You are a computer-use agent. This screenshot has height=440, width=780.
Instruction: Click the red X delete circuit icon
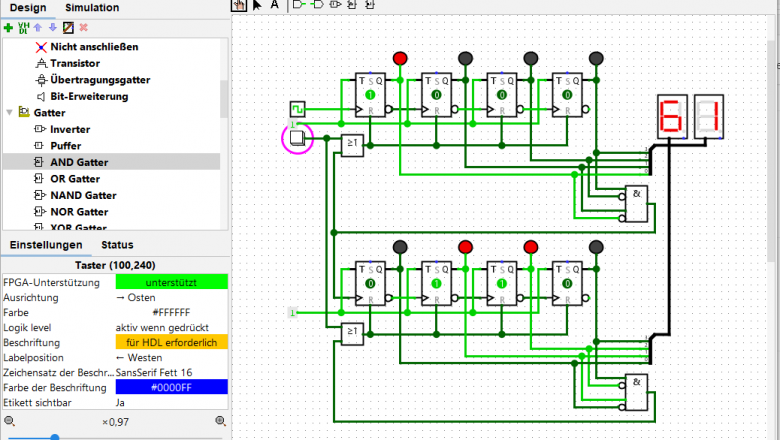click(x=83, y=27)
